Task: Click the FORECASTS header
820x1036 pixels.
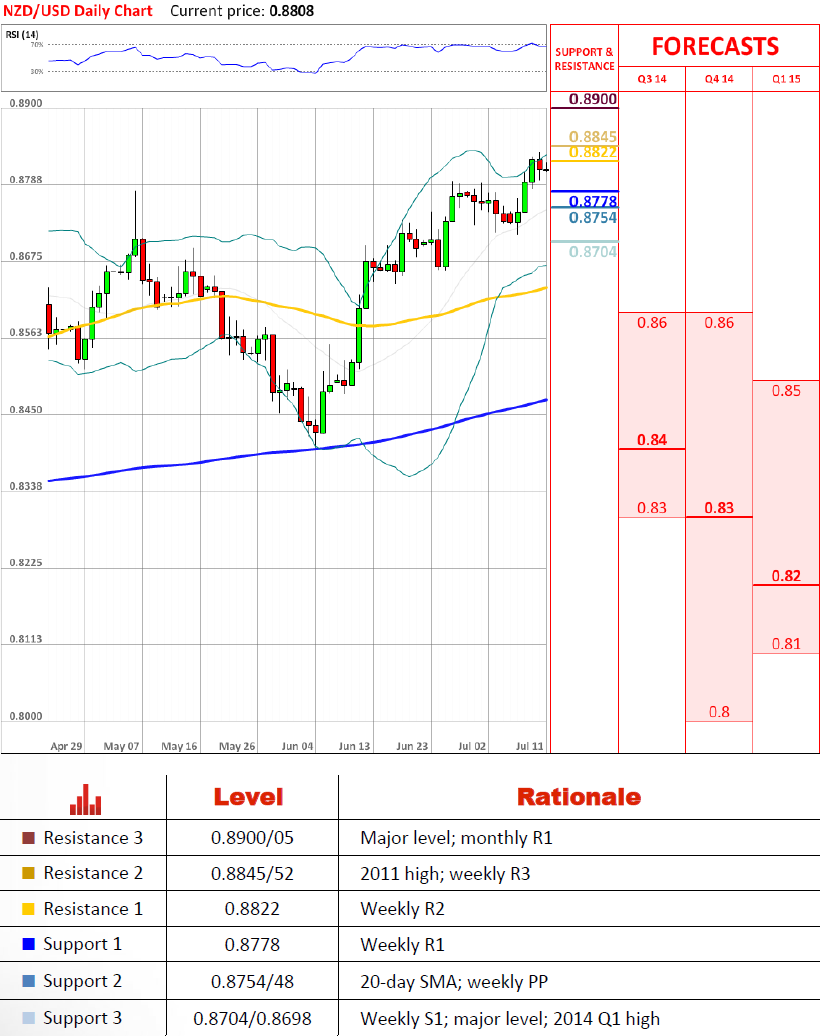Action: pyautogui.click(x=716, y=47)
